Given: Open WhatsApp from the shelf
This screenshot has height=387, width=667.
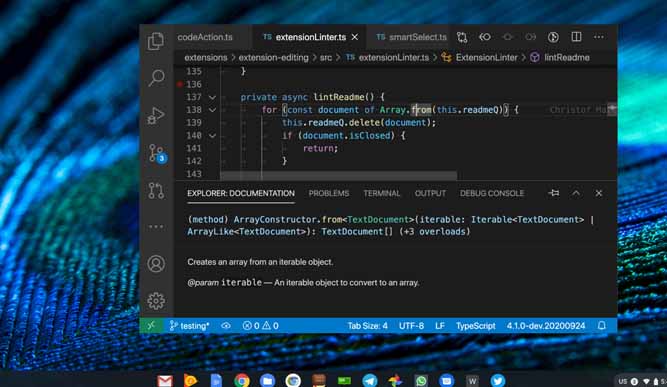Looking at the screenshot, I should 421,380.
